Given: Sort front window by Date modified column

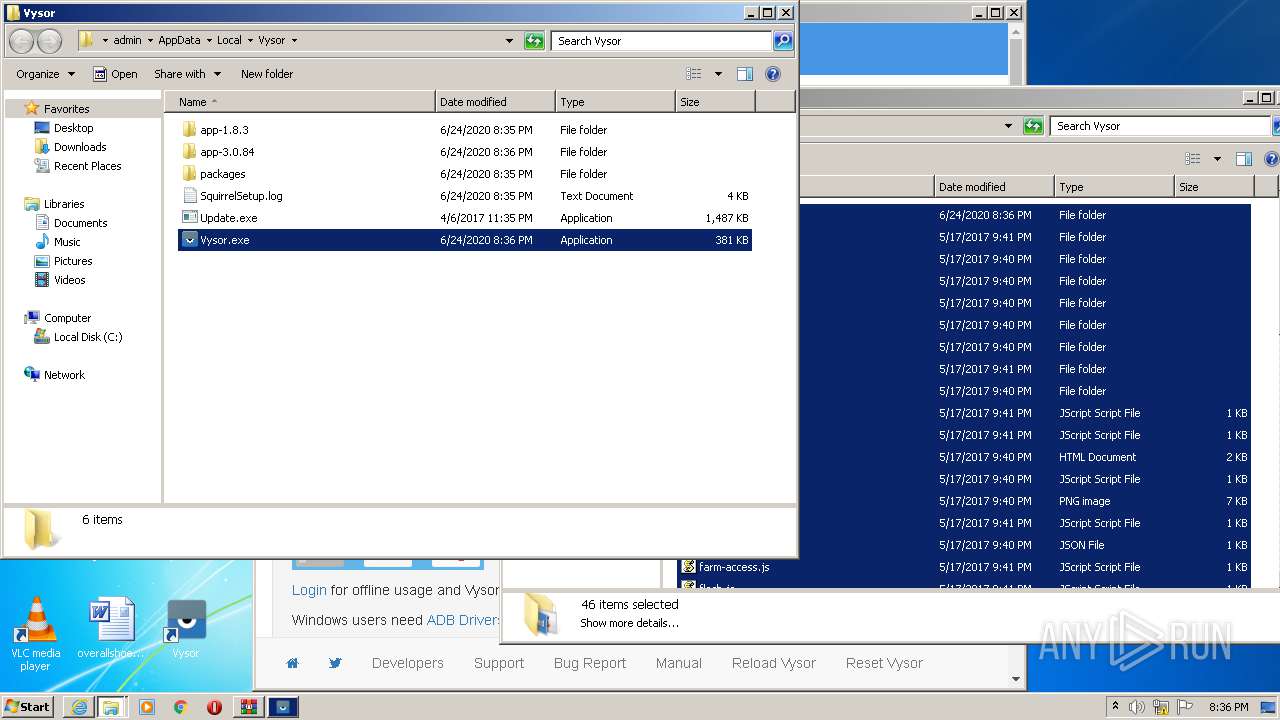Looking at the screenshot, I should click(x=495, y=102).
